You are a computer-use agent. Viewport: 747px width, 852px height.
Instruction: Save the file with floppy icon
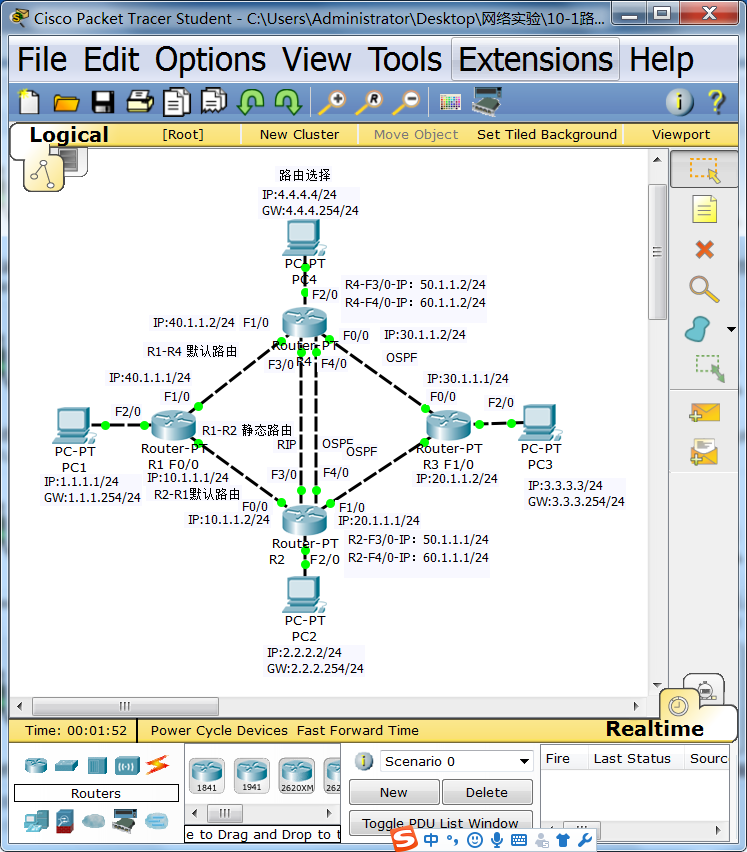coord(103,102)
